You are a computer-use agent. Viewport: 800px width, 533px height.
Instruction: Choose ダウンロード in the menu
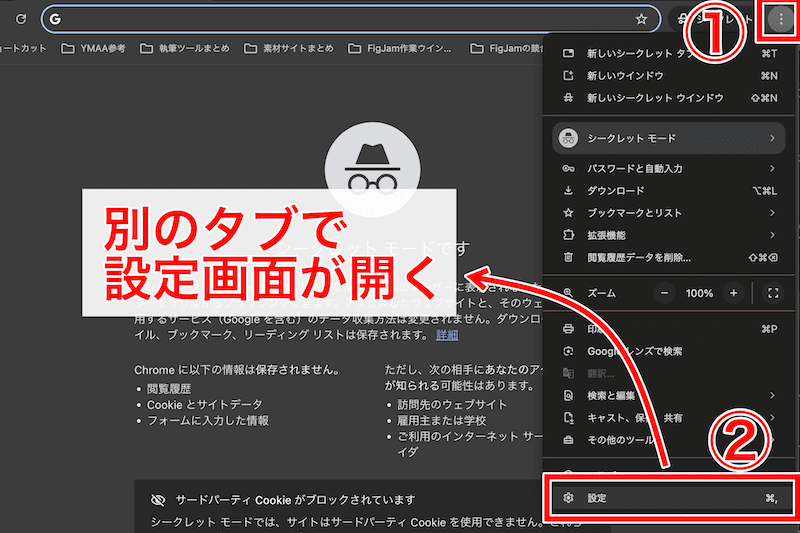point(616,191)
